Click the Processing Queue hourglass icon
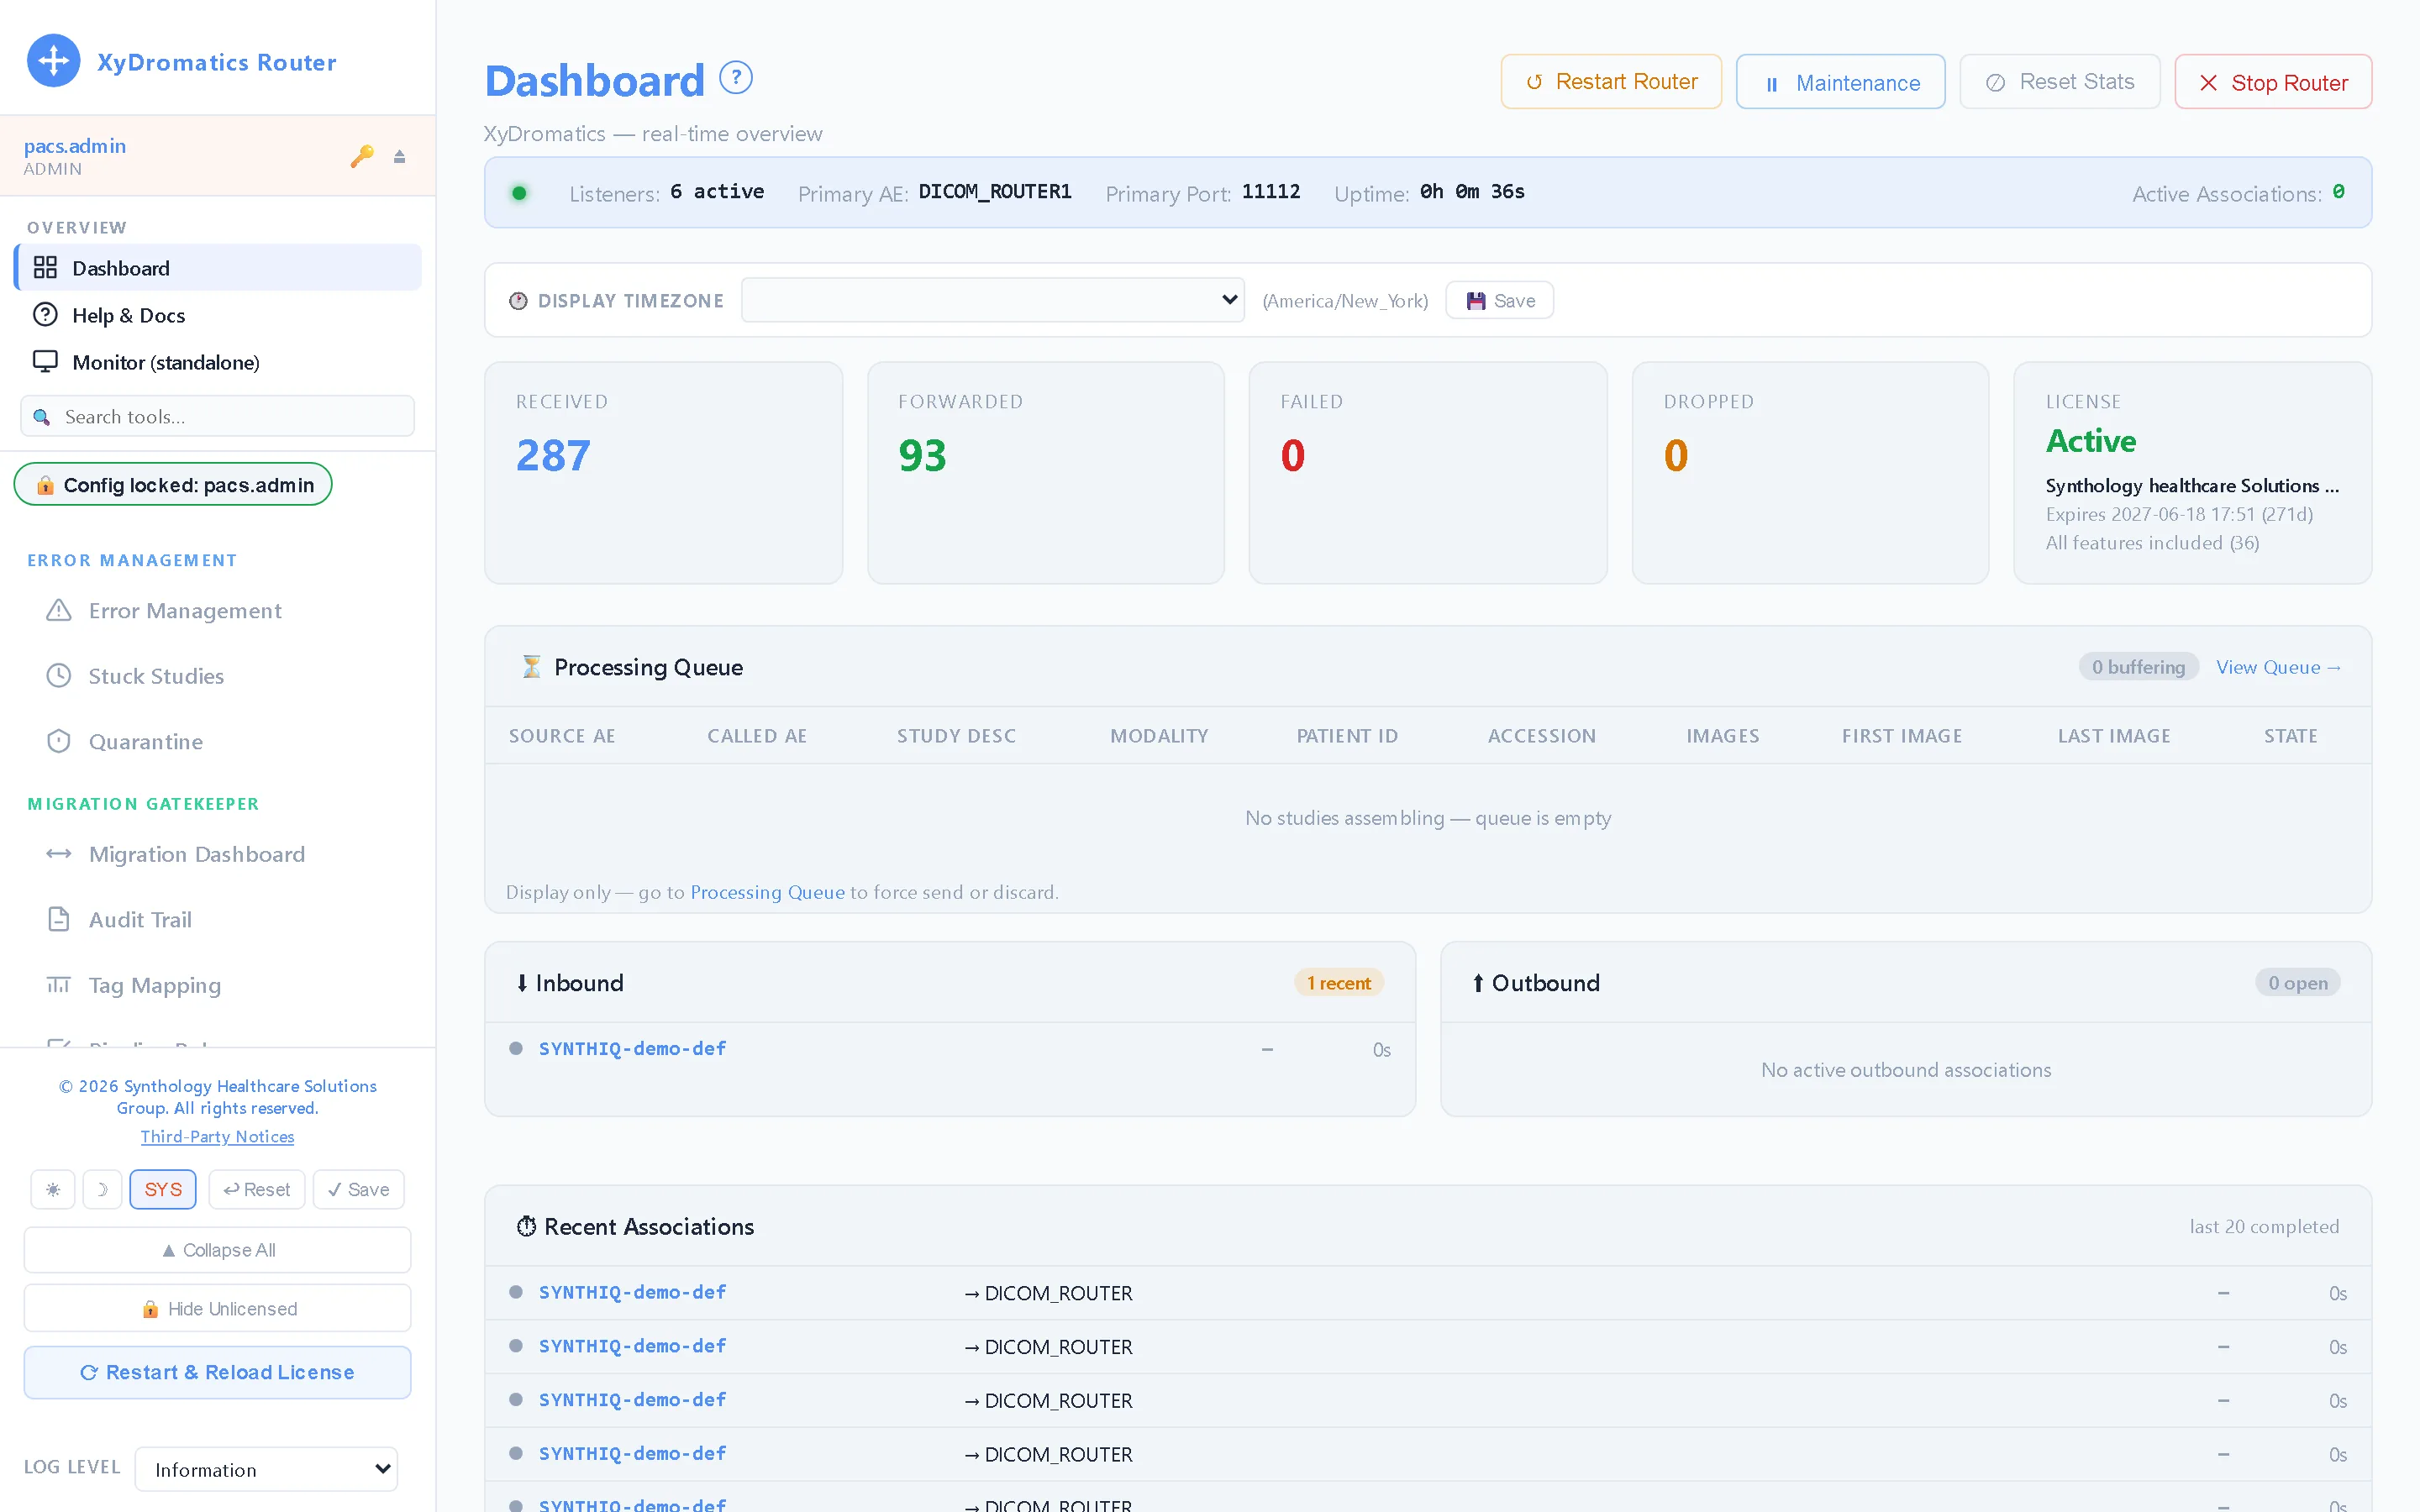This screenshot has height=1512, width=2420. (x=532, y=666)
